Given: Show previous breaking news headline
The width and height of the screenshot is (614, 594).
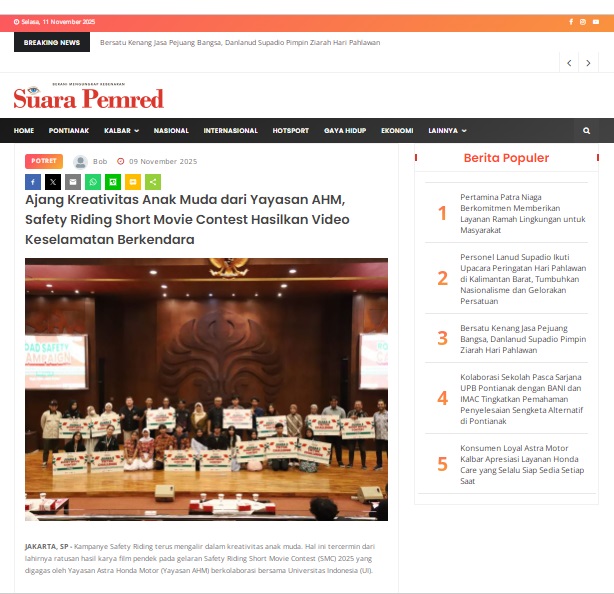Looking at the screenshot, I should coord(569,63).
